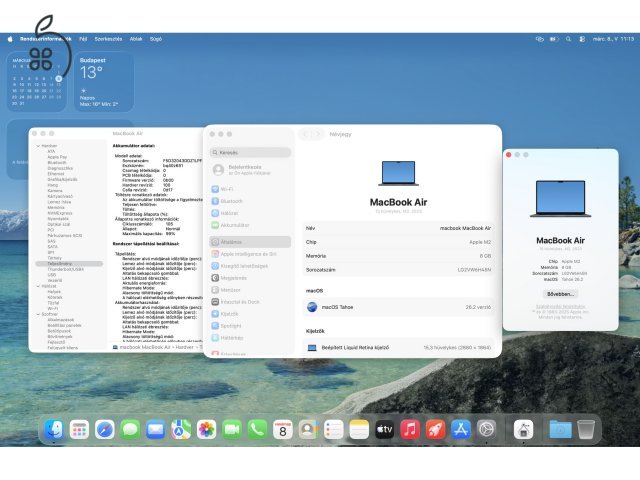Click battery status icon in menu bar
This screenshot has width=640, height=480.
coord(553,39)
